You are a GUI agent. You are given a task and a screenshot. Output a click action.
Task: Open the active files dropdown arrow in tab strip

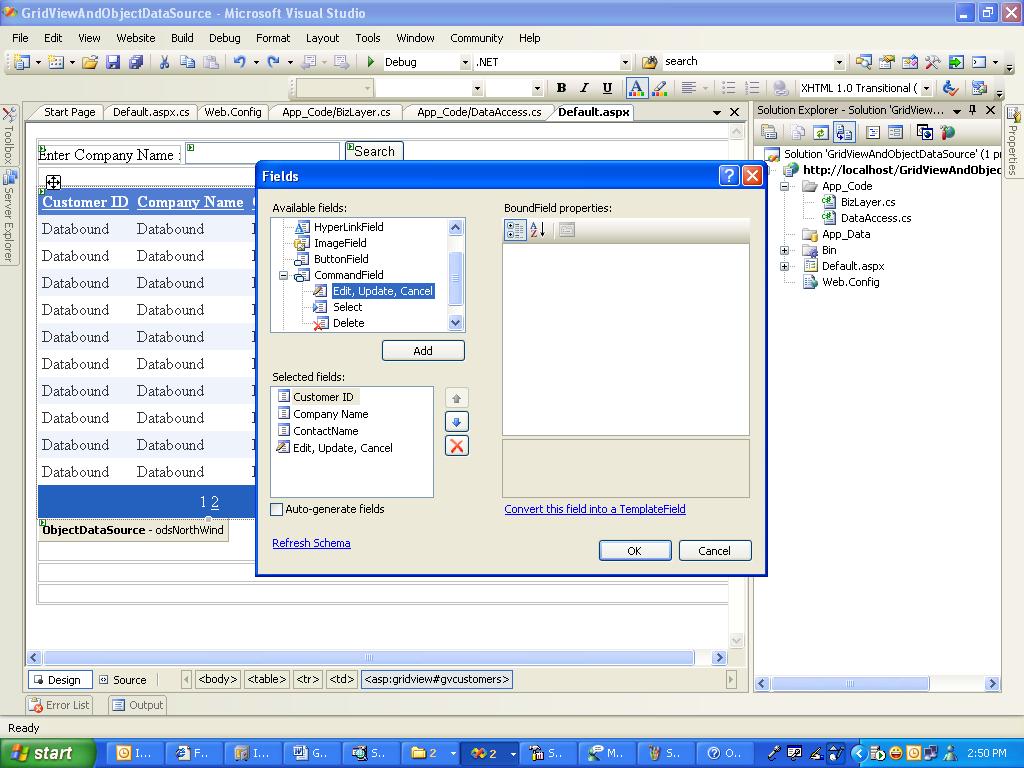pyautogui.click(x=716, y=112)
